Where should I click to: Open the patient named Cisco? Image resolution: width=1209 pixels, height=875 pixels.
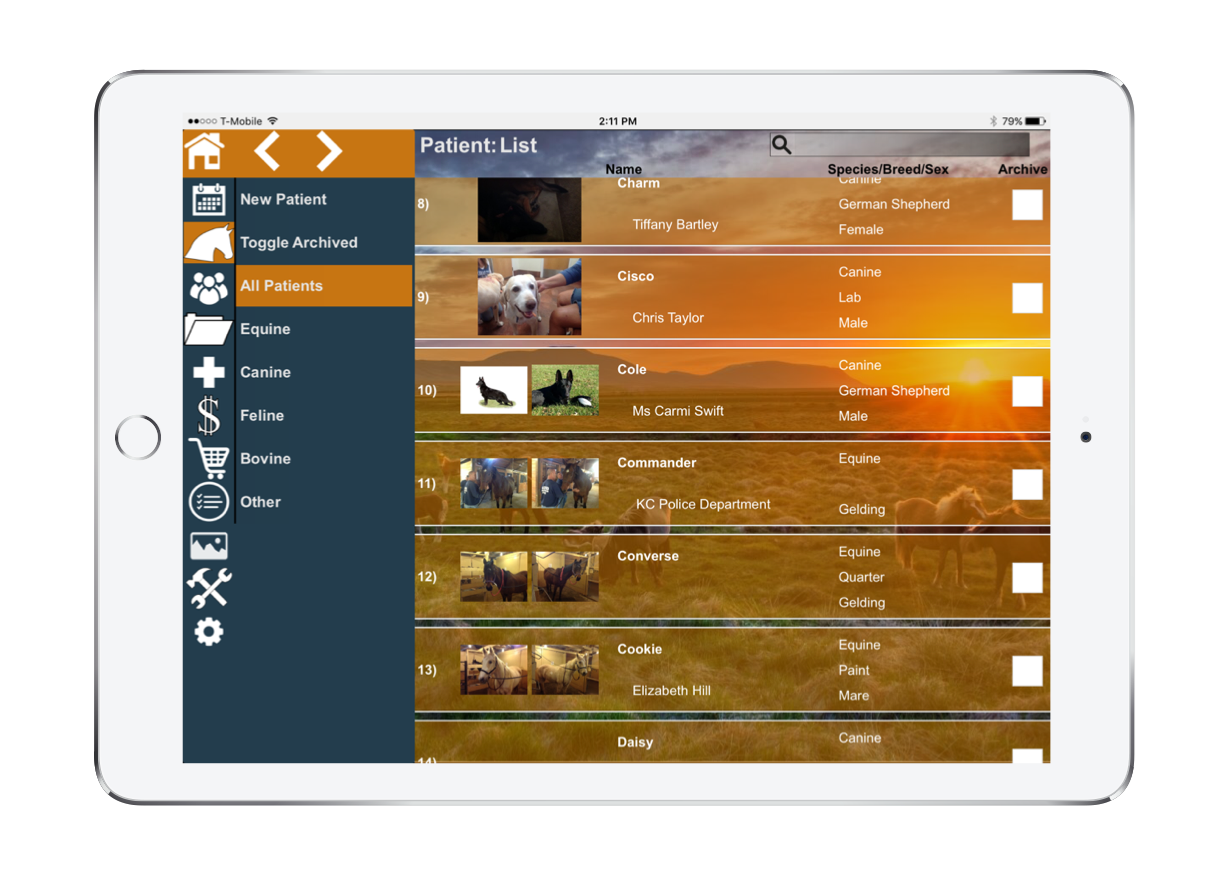pos(635,276)
